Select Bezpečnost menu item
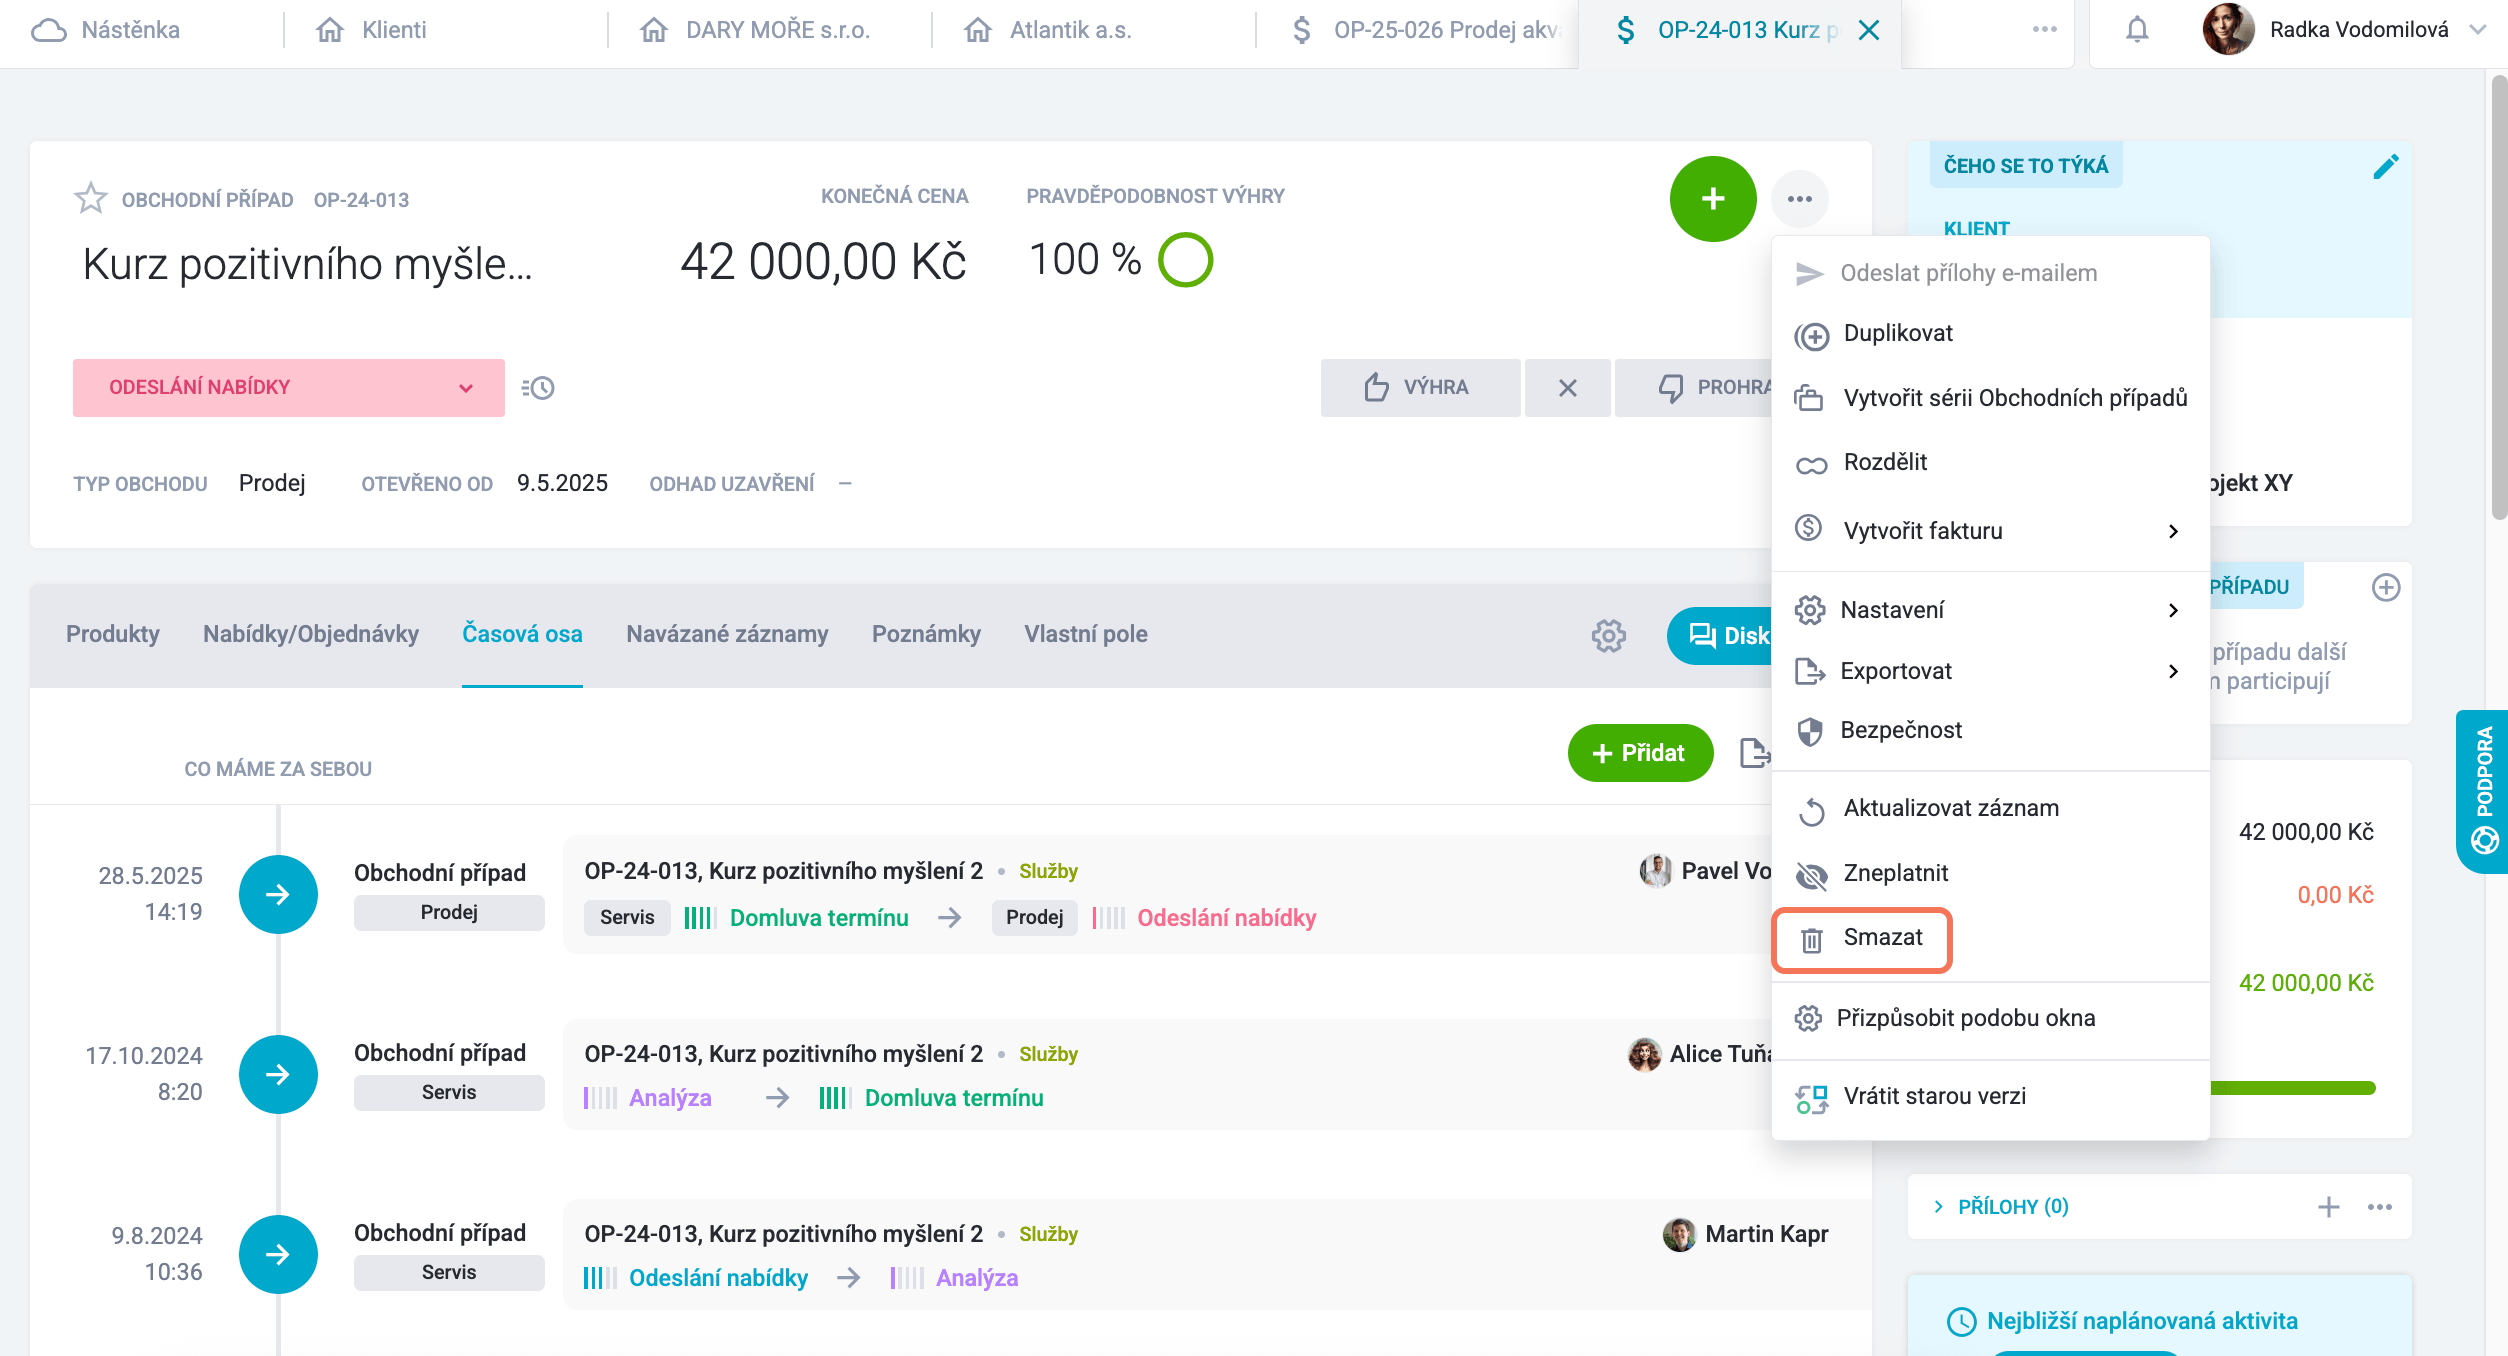2508x1356 pixels. click(x=1990, y=731)
